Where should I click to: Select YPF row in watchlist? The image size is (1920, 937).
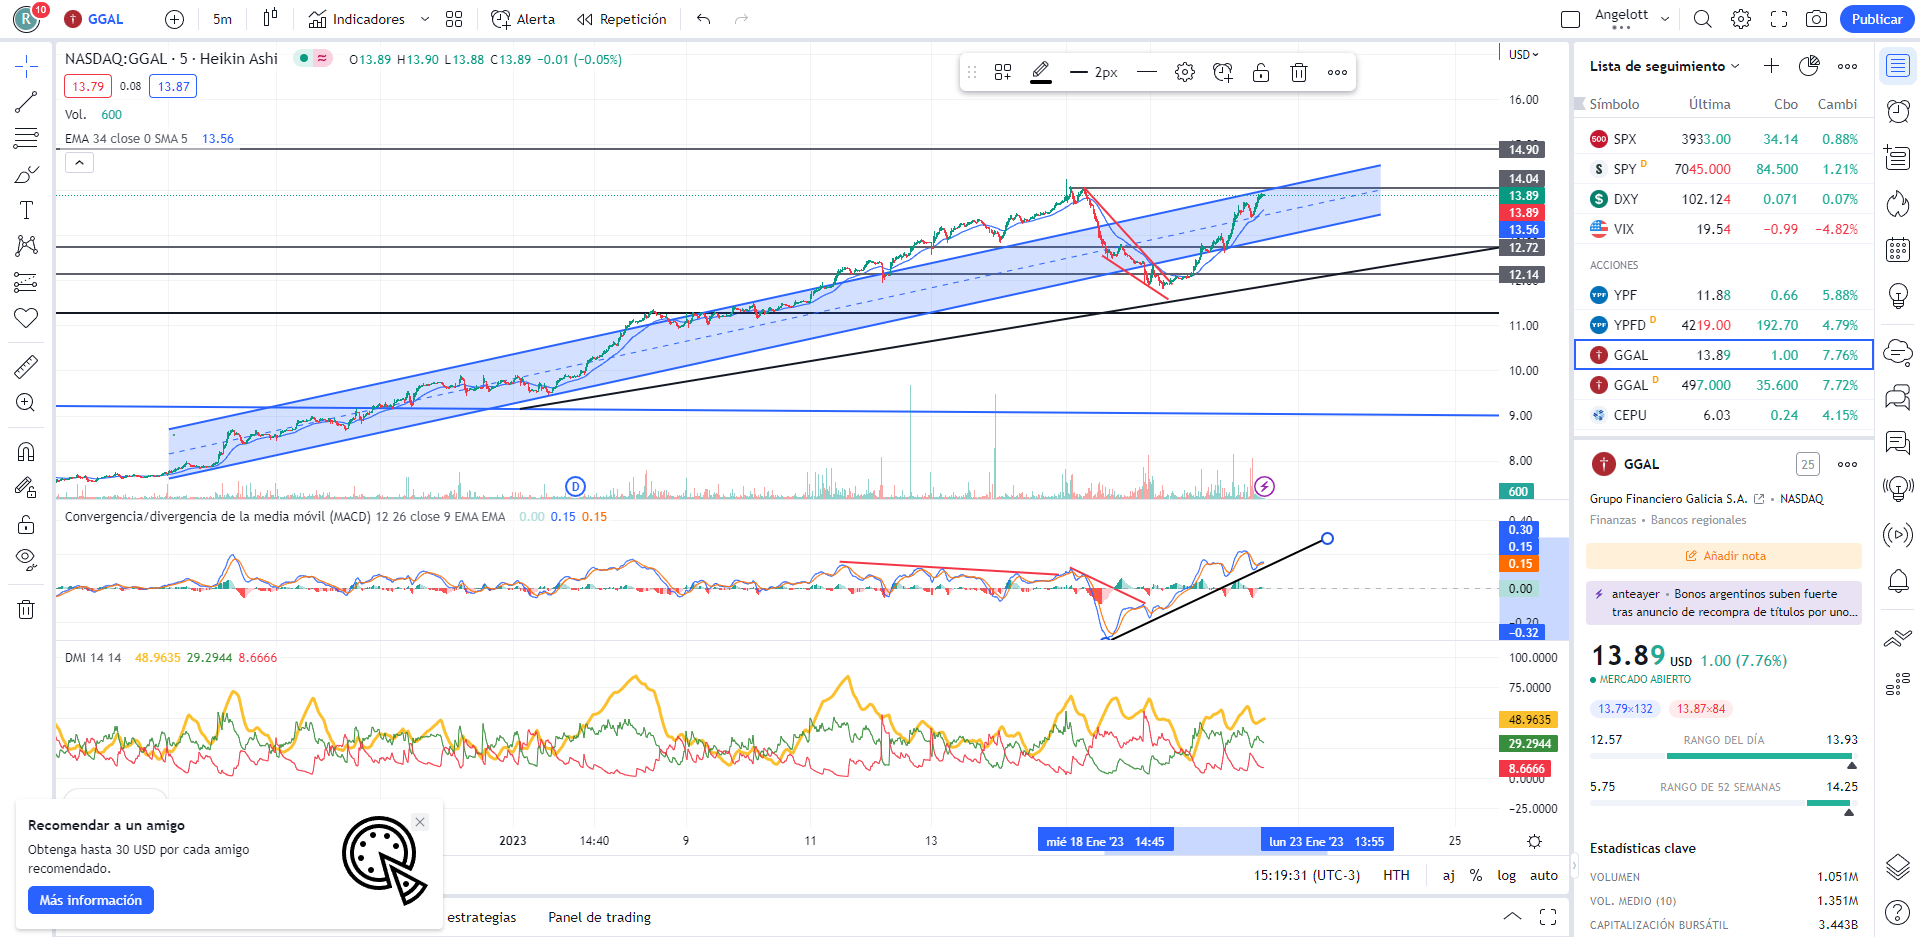click(1724, 295)
